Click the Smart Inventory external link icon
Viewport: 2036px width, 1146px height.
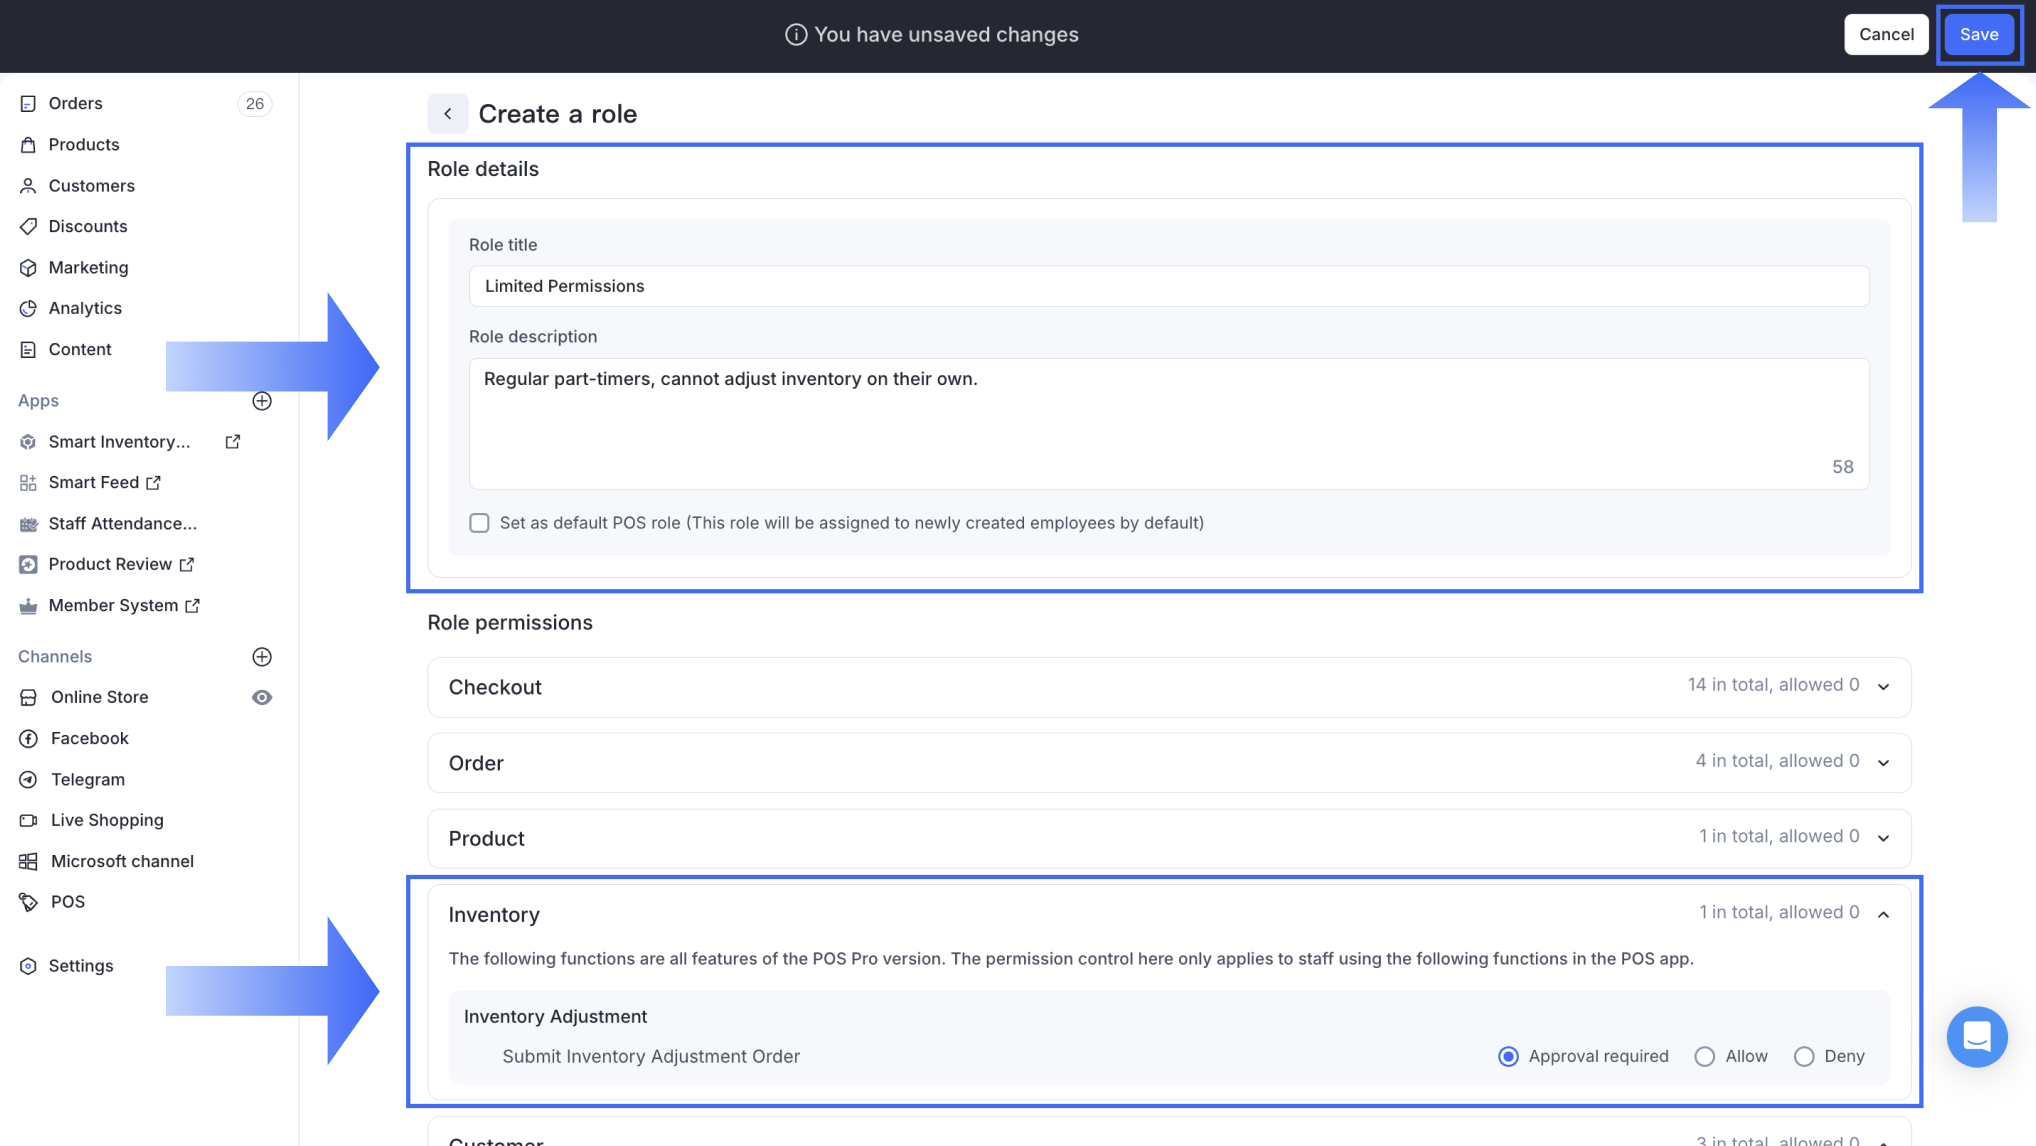pyautogui.click(x=233, y=442)
